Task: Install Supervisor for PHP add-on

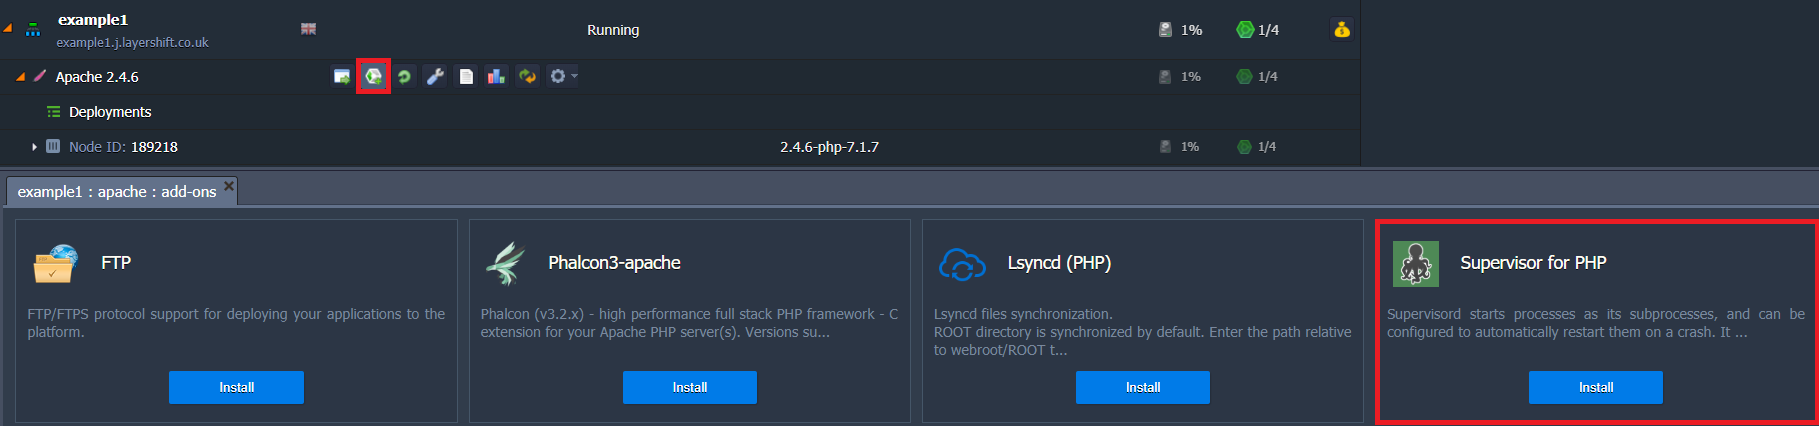Action: pyautogui.click(x=1595, y=387)
